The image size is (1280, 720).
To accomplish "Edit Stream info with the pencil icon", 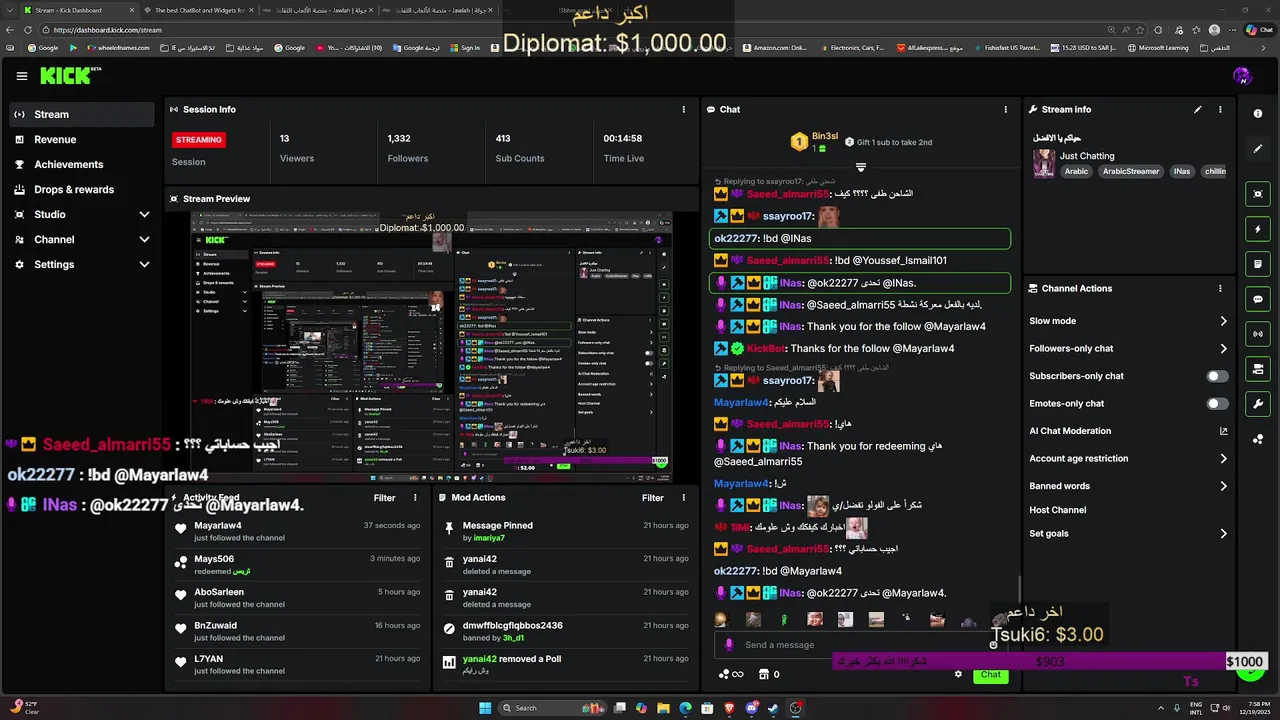I will point(1197,109).
